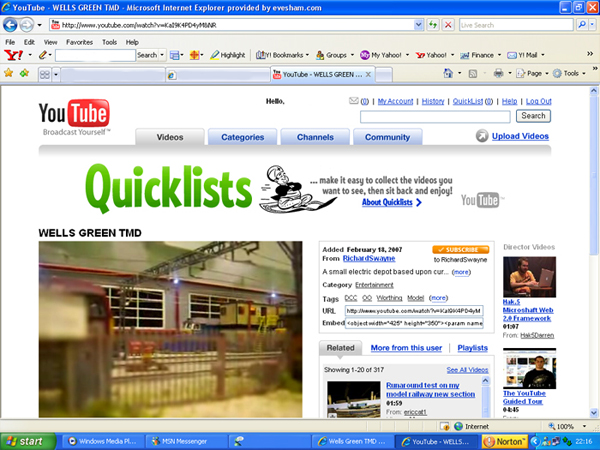The width and height of the screenshot is (600, 450).
Task: Click the Log Out link
Action: tap(538, 101)
